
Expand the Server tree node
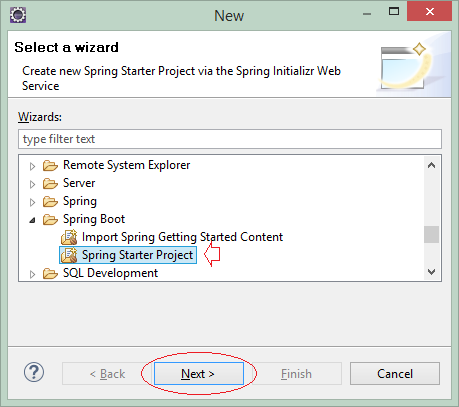[32, 184]
